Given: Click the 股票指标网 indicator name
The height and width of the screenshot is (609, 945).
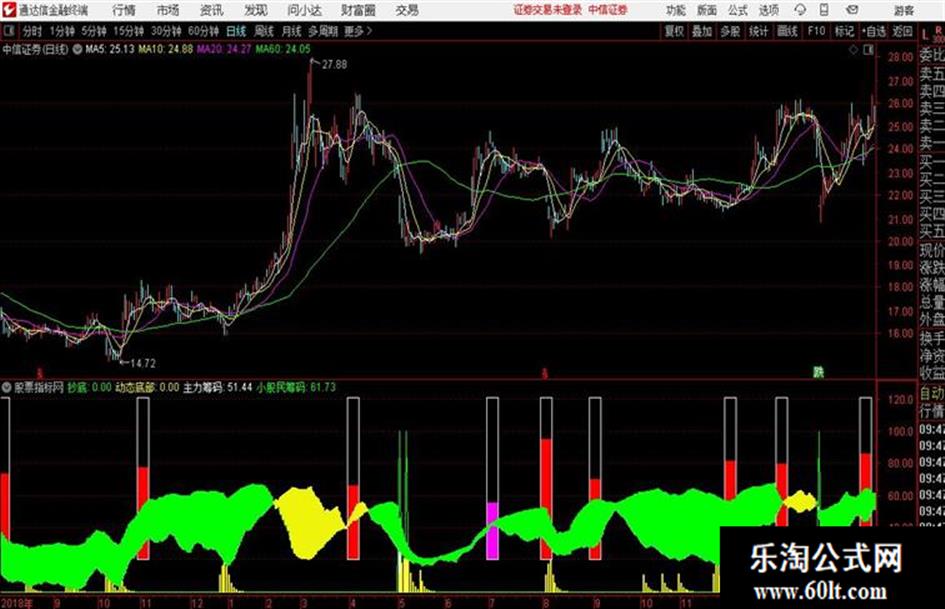Looking at the screenshot, I should [39, 387].
